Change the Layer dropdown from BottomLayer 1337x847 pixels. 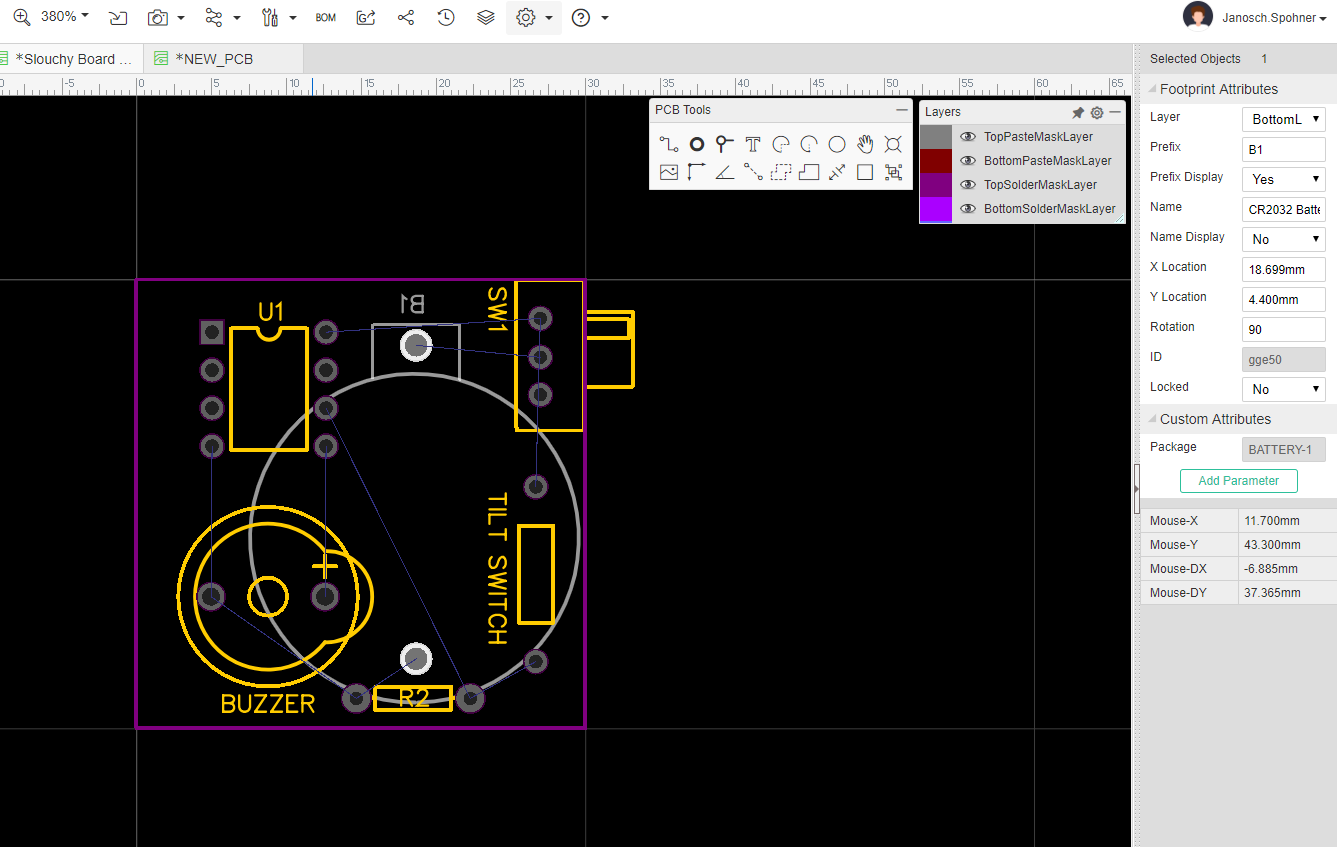[1283, 119]
